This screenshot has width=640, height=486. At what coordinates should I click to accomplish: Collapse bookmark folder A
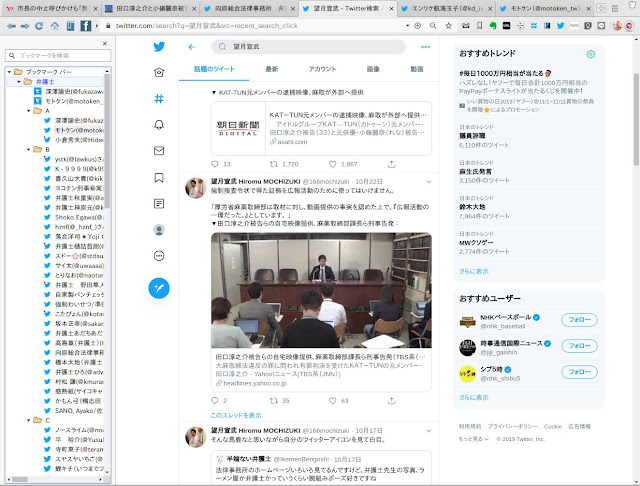click(x=29, y=111)
